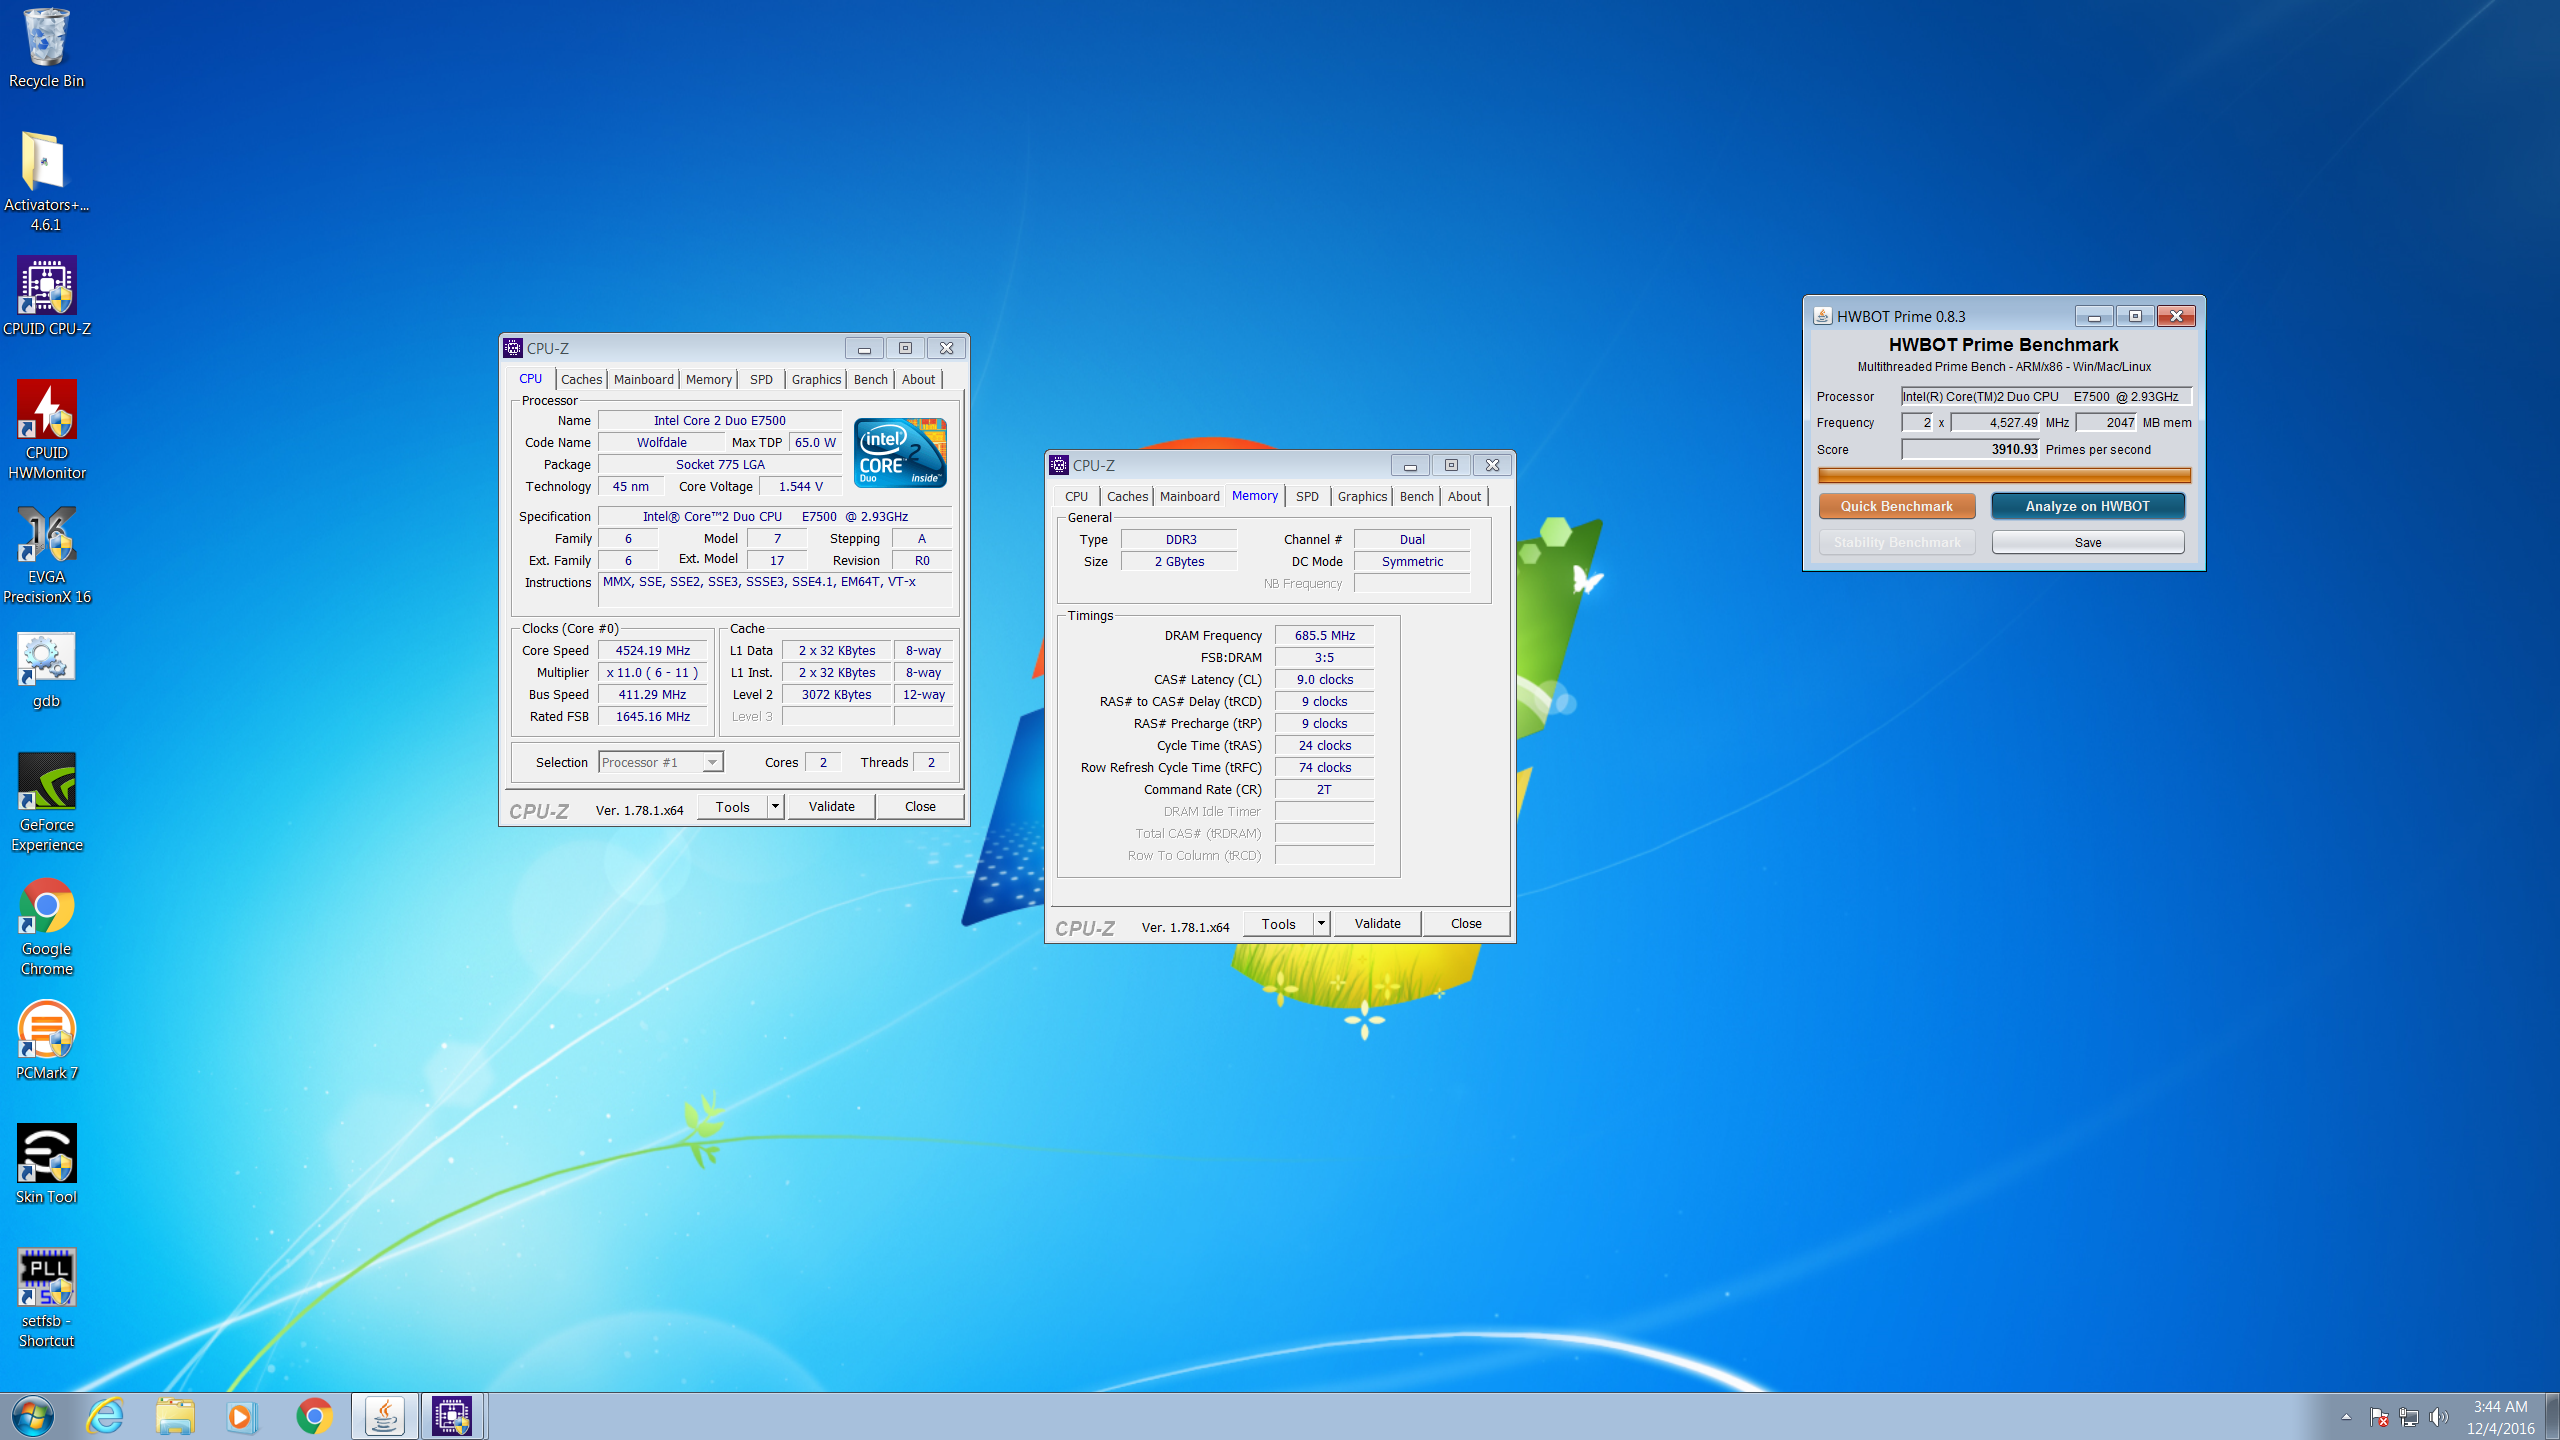Open setfsb Shortcut desktop icon
The image size is (2560, 1440).
click(46, 1298)
